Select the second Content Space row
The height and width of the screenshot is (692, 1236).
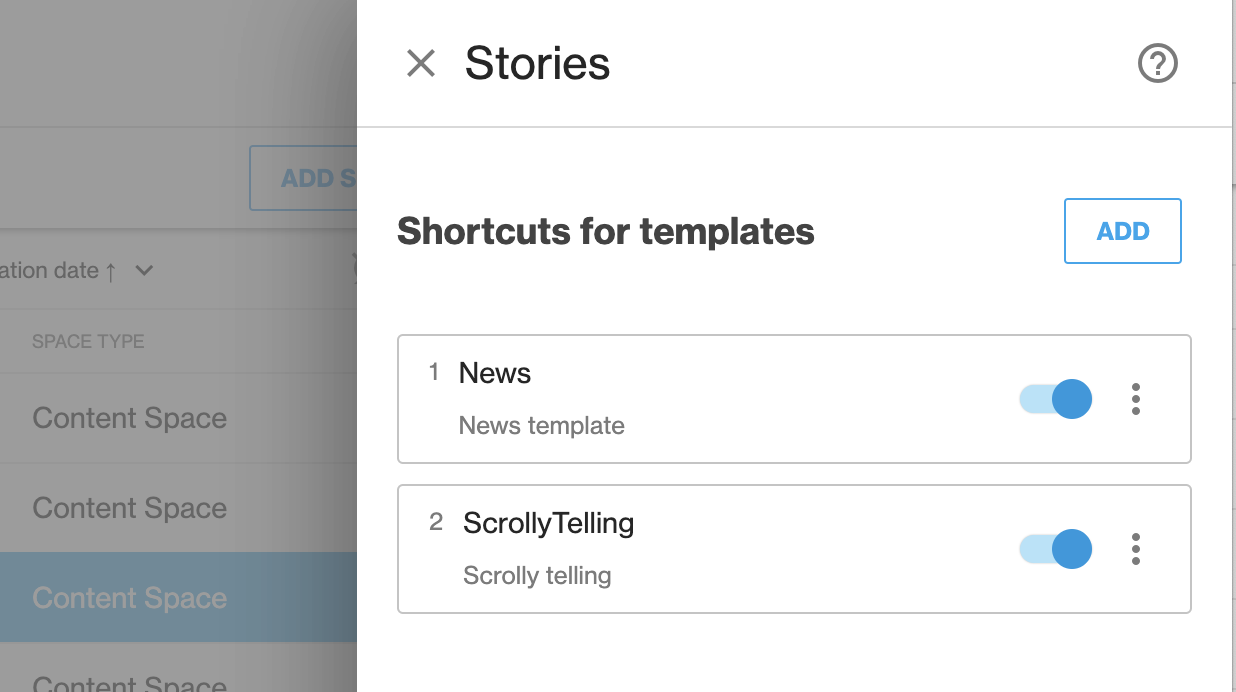click(x=178, y=508)
